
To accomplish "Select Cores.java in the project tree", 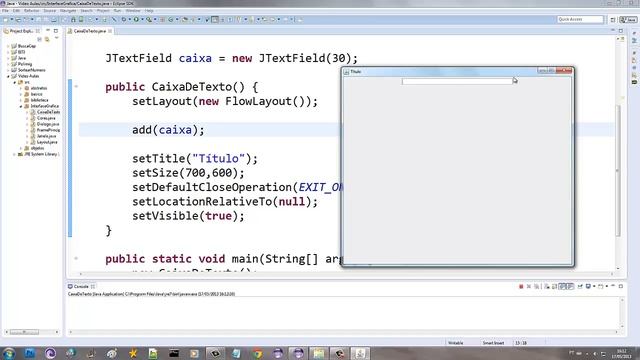I will coord(46,118).
